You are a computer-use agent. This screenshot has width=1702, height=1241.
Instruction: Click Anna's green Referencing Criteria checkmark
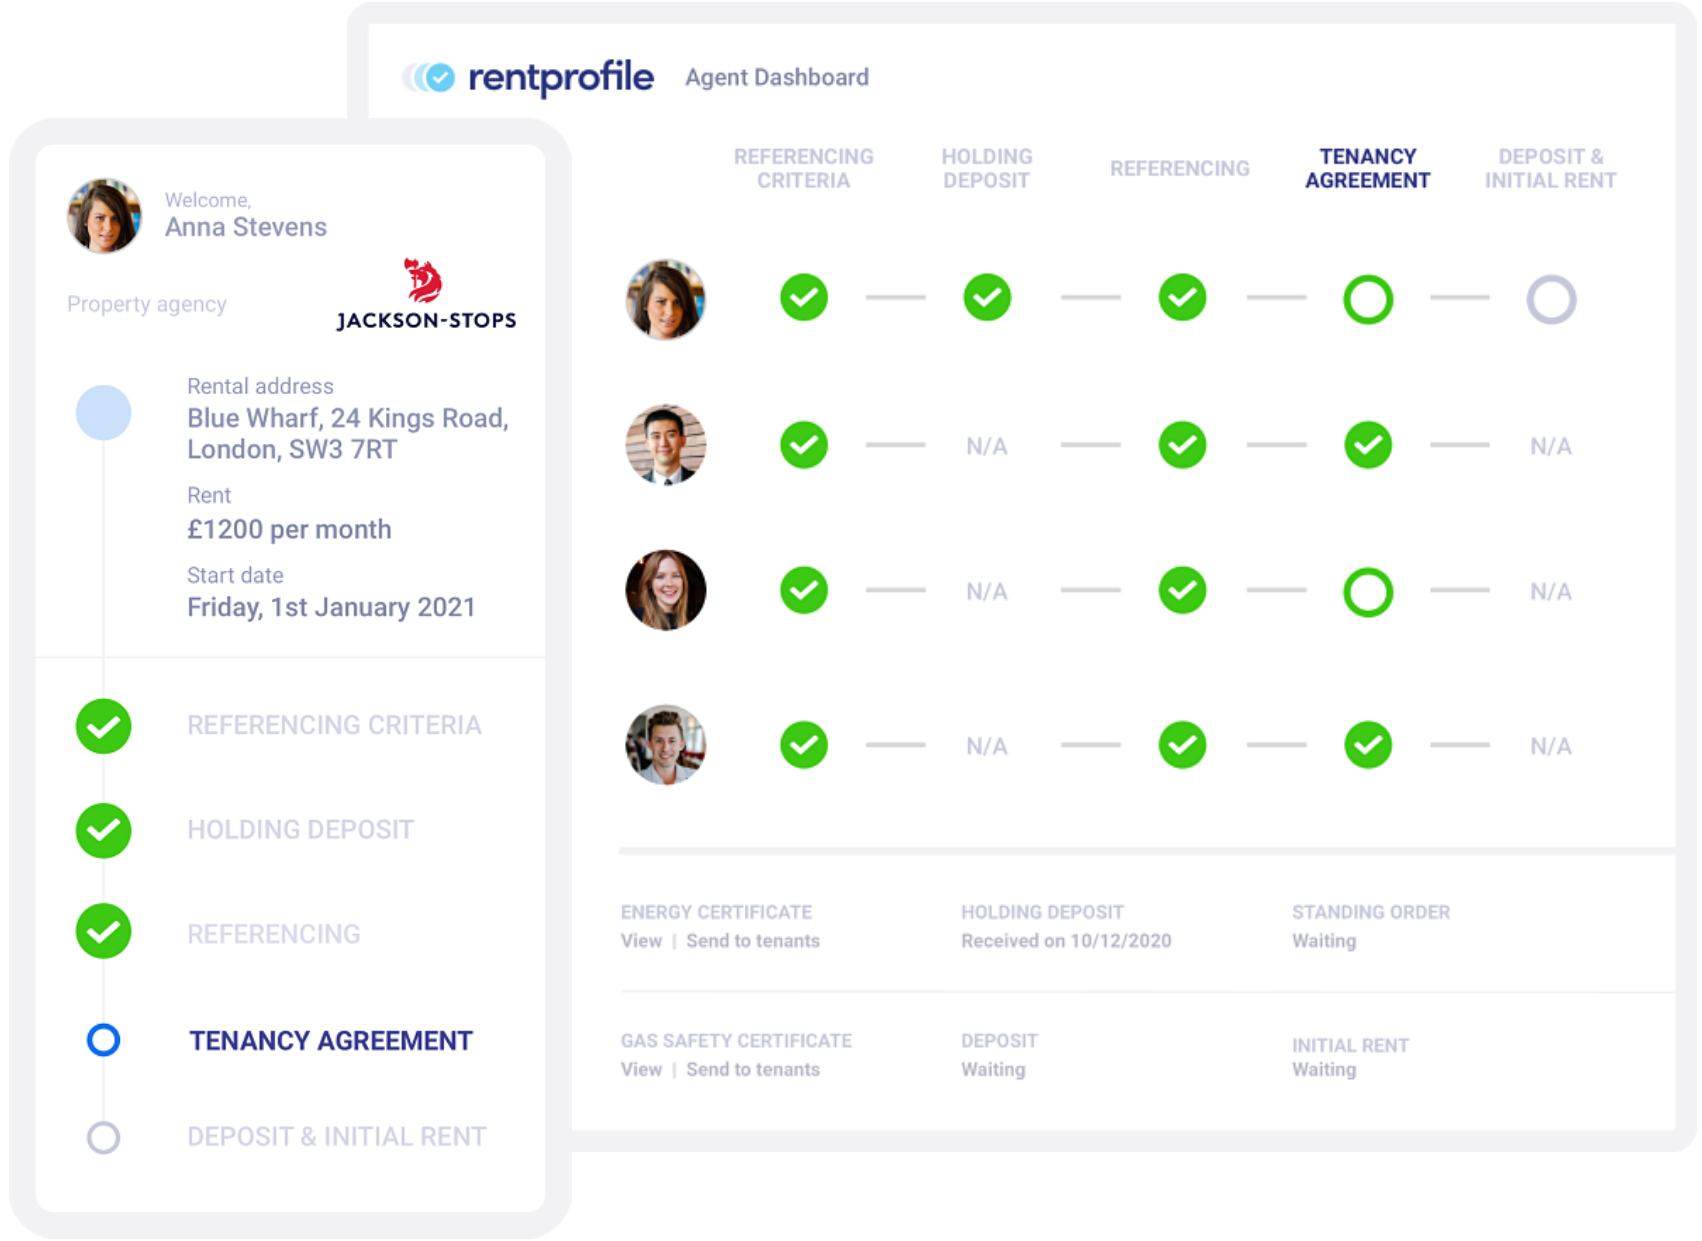pyautogui.click(x=803, y=297)
